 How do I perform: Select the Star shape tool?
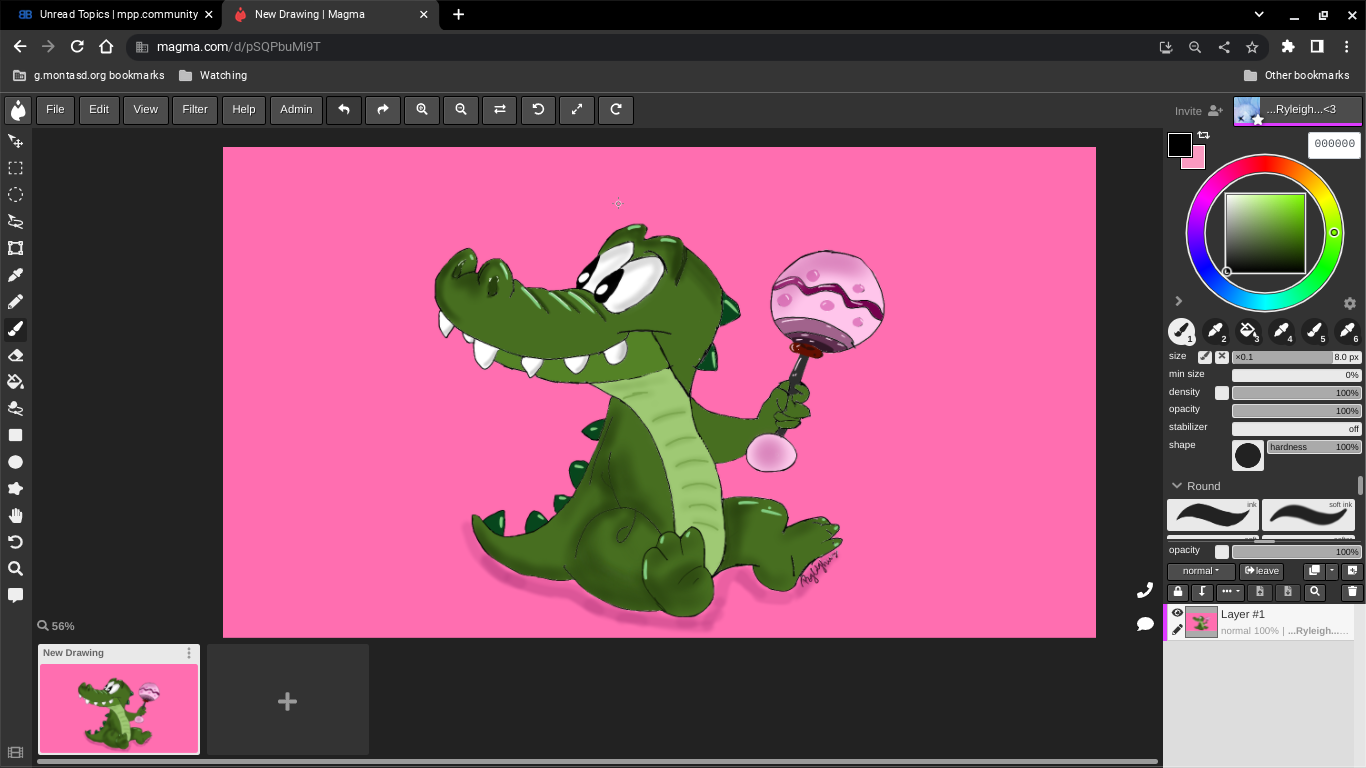click(x=15, y=489)
